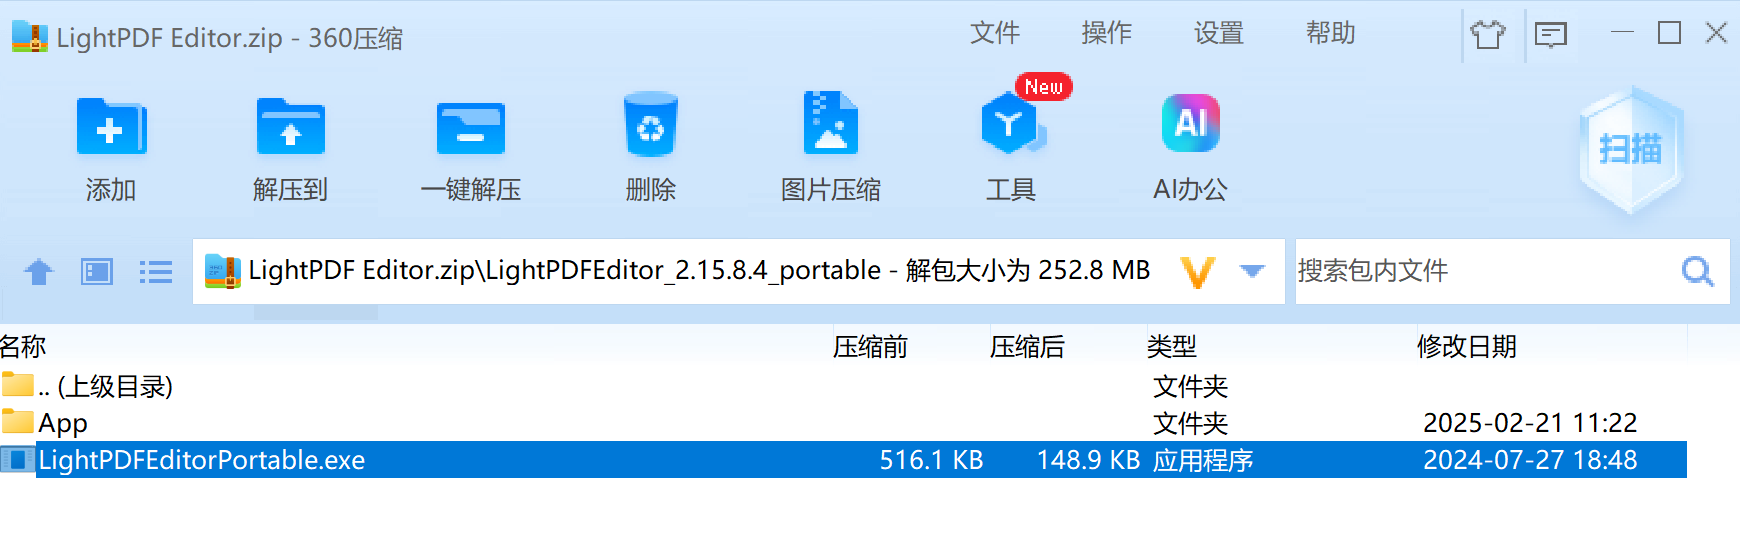This screenshot has height=549, width=1740.
Task: Open the 图片压缩 image compression tool
Action: 830,124
